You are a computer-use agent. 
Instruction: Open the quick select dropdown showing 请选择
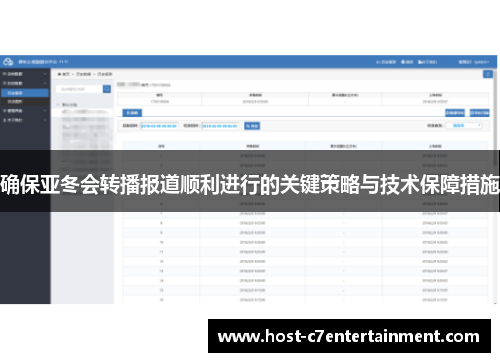pyautogui.click(x=464, y=126)
